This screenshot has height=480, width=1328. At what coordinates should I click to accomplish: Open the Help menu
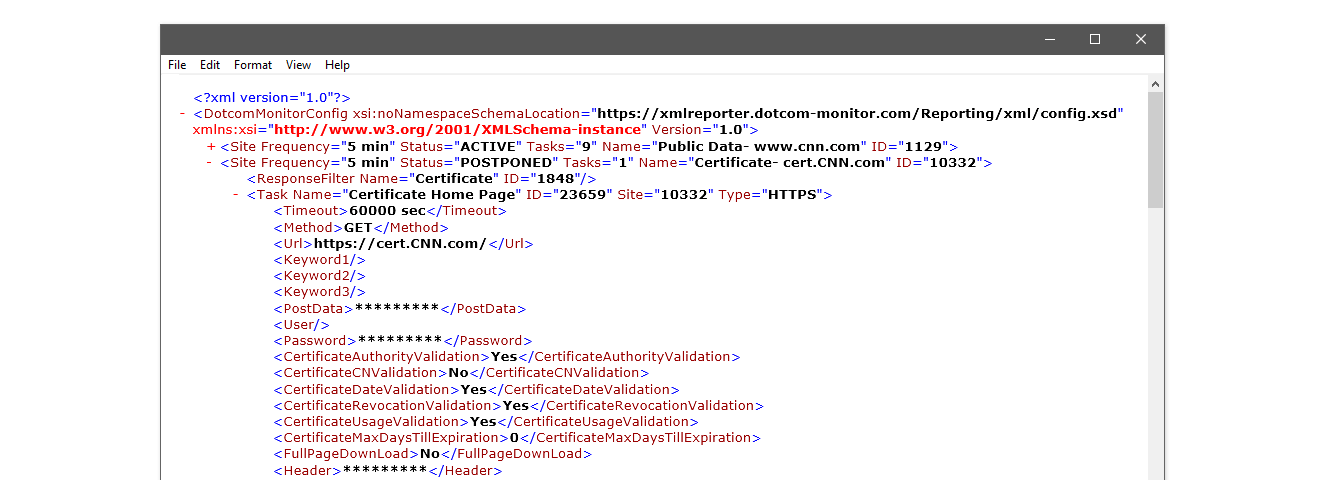click(338, 65)
